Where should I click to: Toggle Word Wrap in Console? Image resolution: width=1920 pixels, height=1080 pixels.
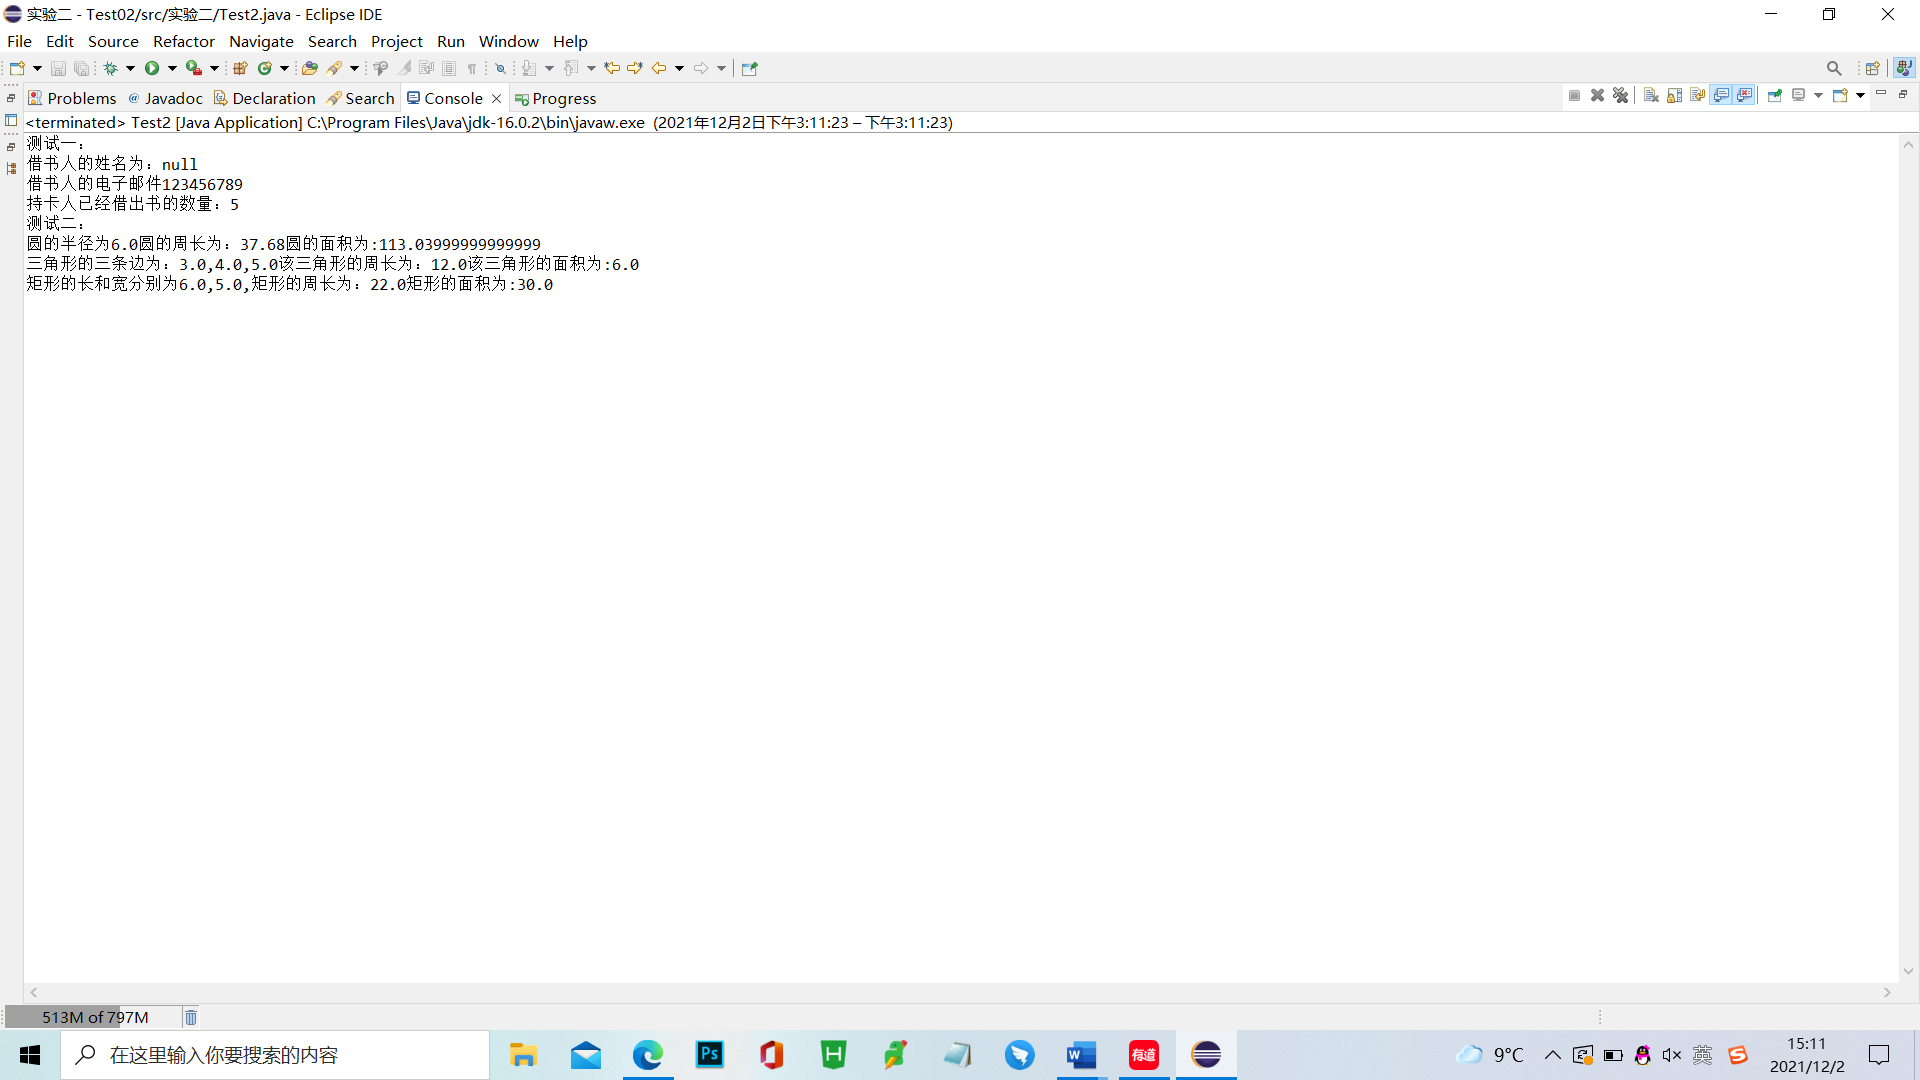[1697, 95]
